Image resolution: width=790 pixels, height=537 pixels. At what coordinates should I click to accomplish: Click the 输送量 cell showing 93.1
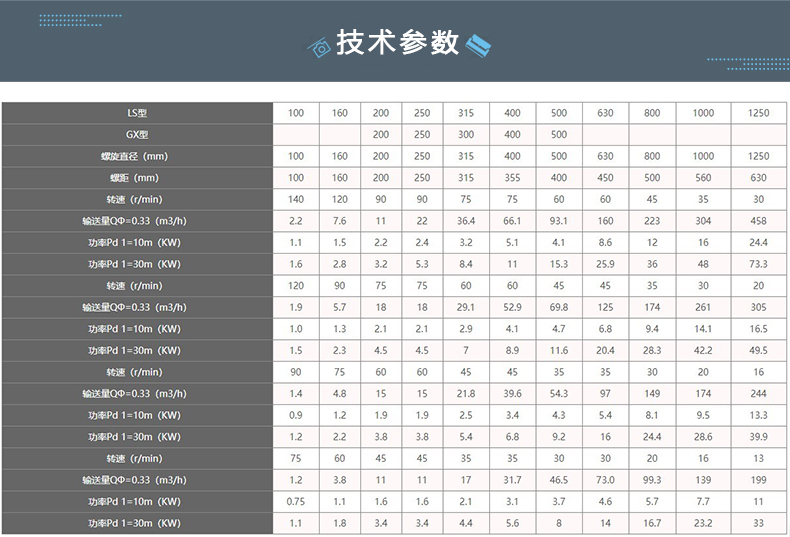tap(559, 221)
